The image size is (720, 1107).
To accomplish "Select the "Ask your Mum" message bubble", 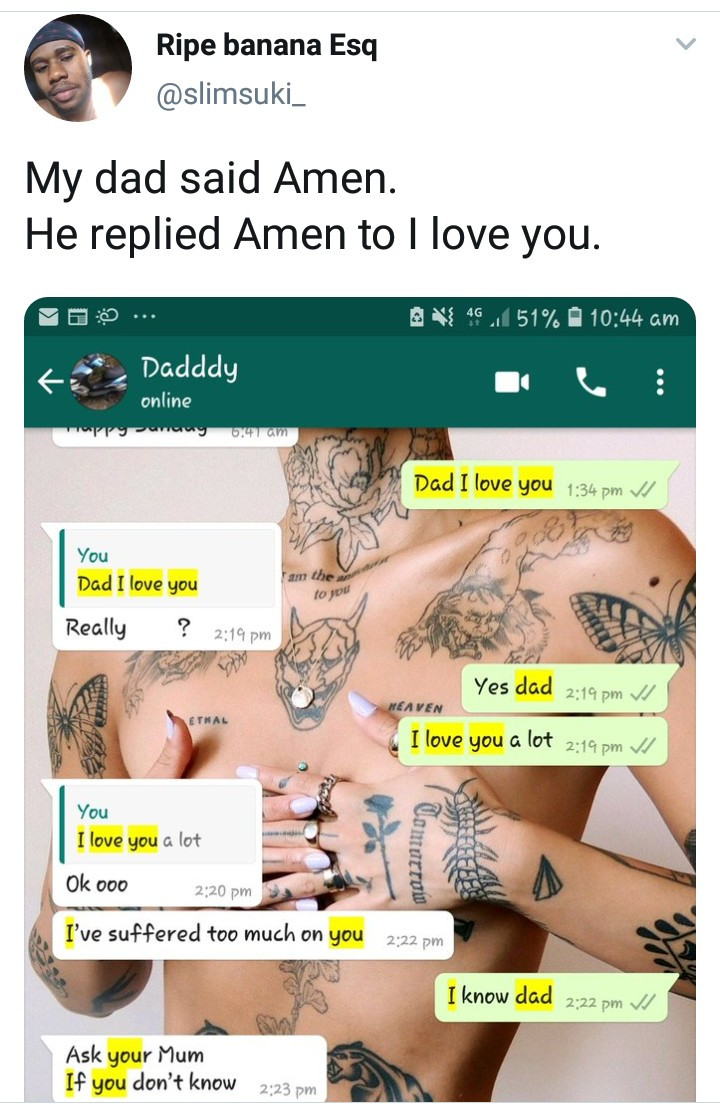I will (189, 1069).
